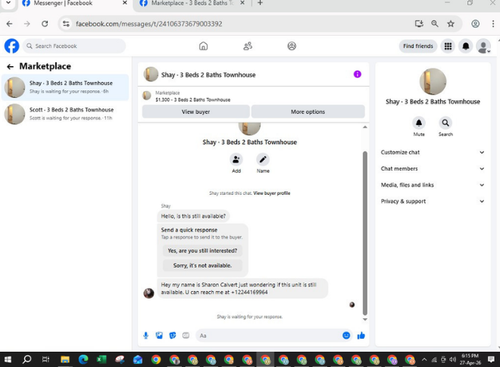Open the $1,300 Marketplace listing link

coord(193,100)
